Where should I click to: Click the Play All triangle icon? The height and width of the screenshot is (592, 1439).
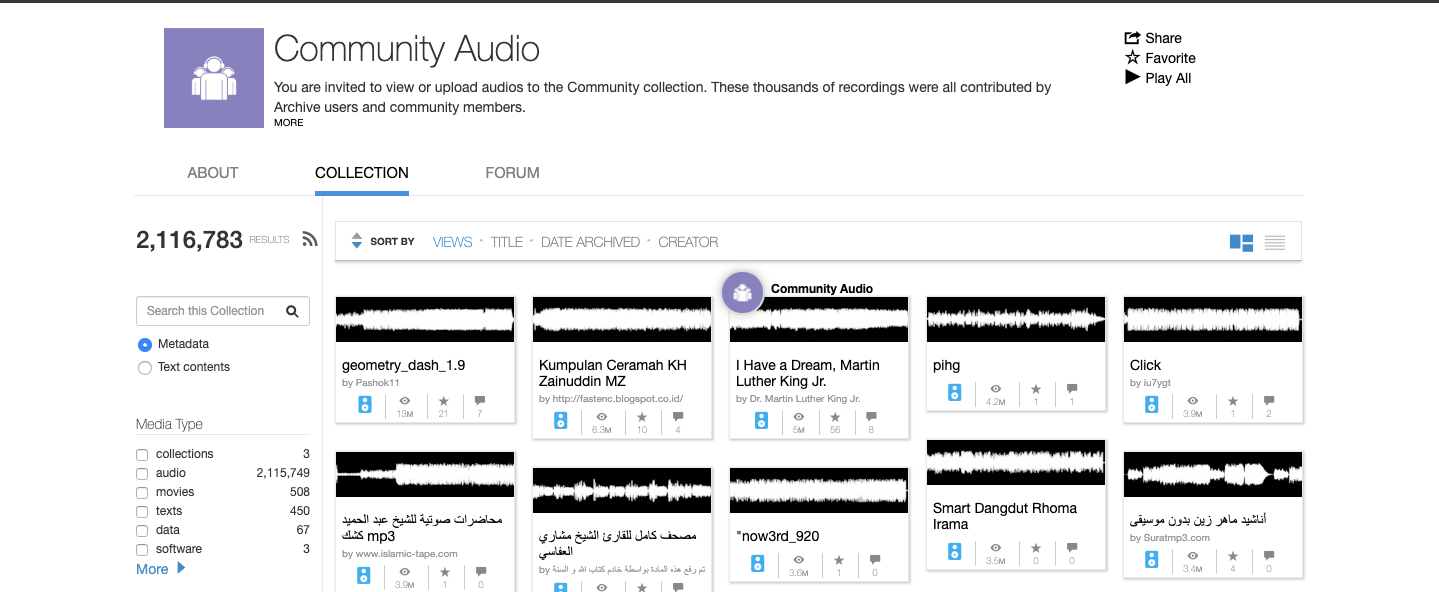(1132, 77)
